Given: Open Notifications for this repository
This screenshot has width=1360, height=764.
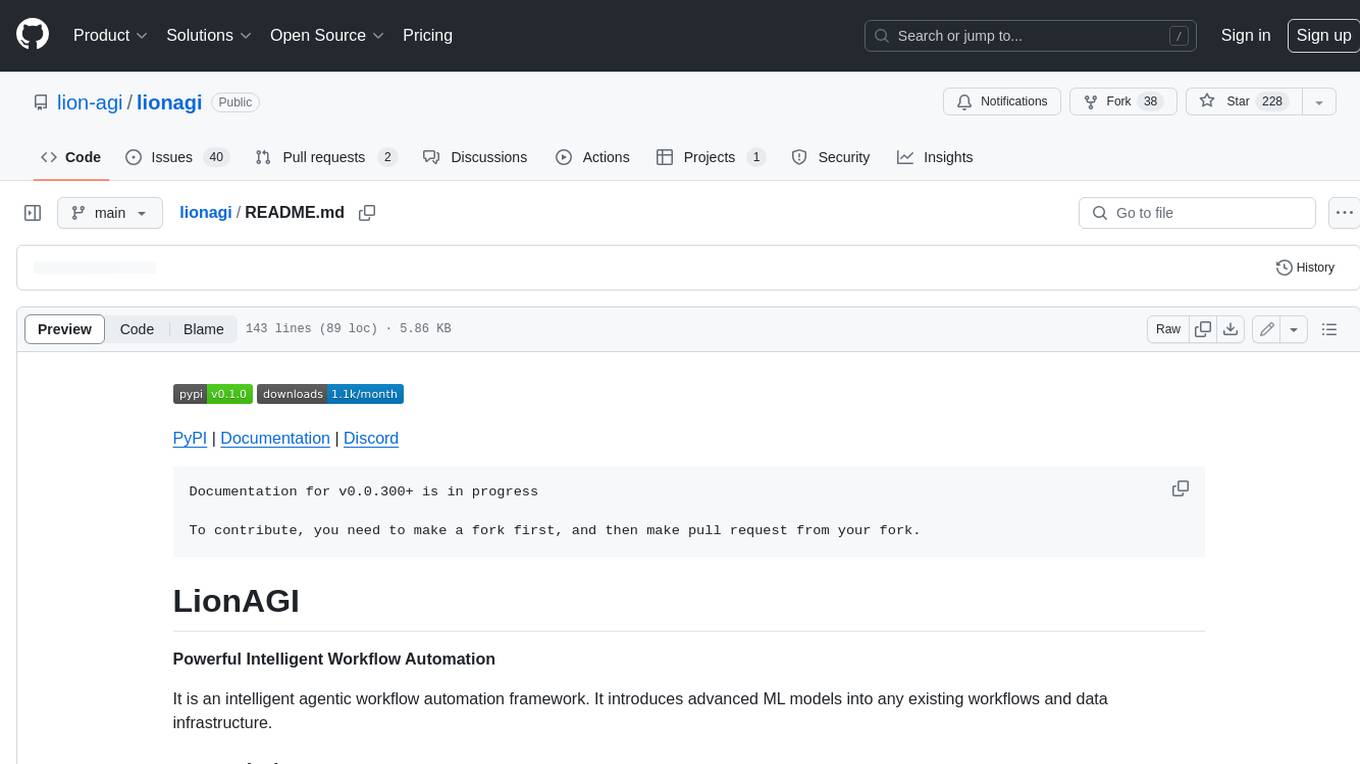Looking at the screenshot, I should 1002,101.
